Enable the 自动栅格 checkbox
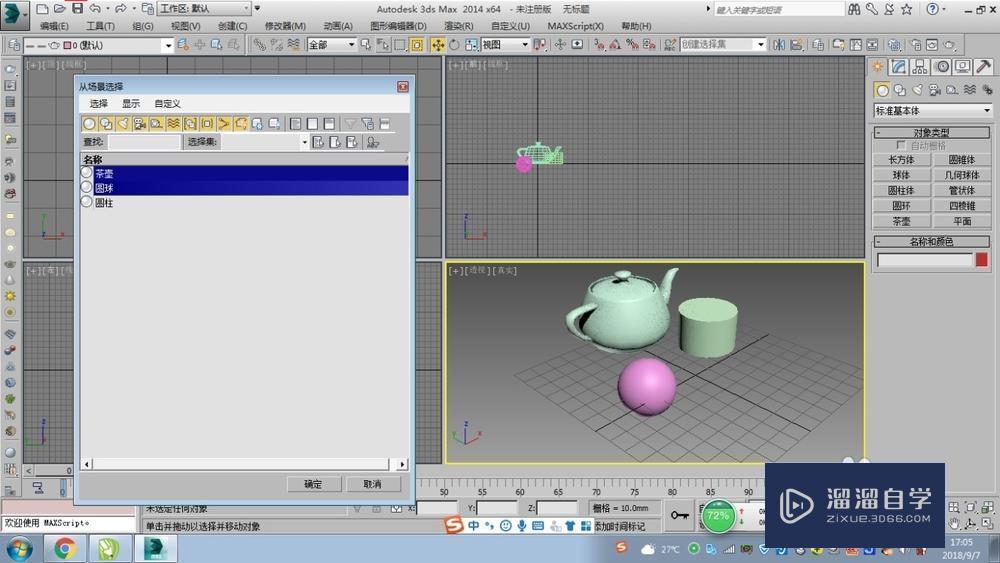The height and width of the screenshot is (563, 1000). point(901,145)
